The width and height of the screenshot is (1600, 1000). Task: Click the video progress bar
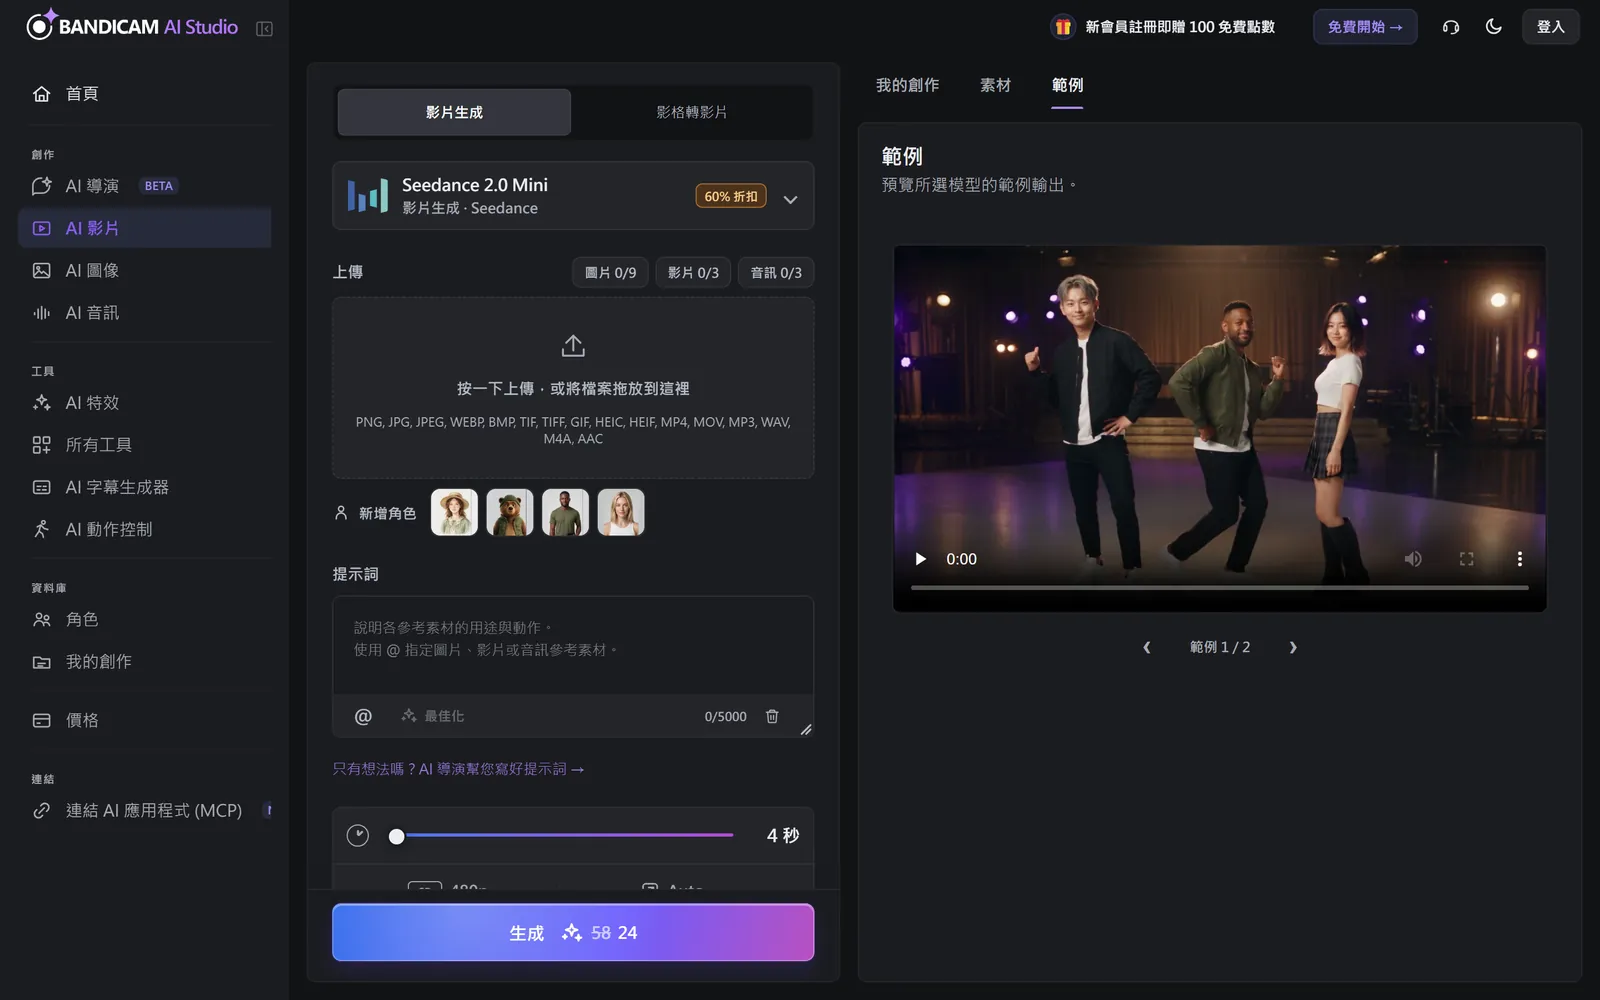(x=1219, y=588)
